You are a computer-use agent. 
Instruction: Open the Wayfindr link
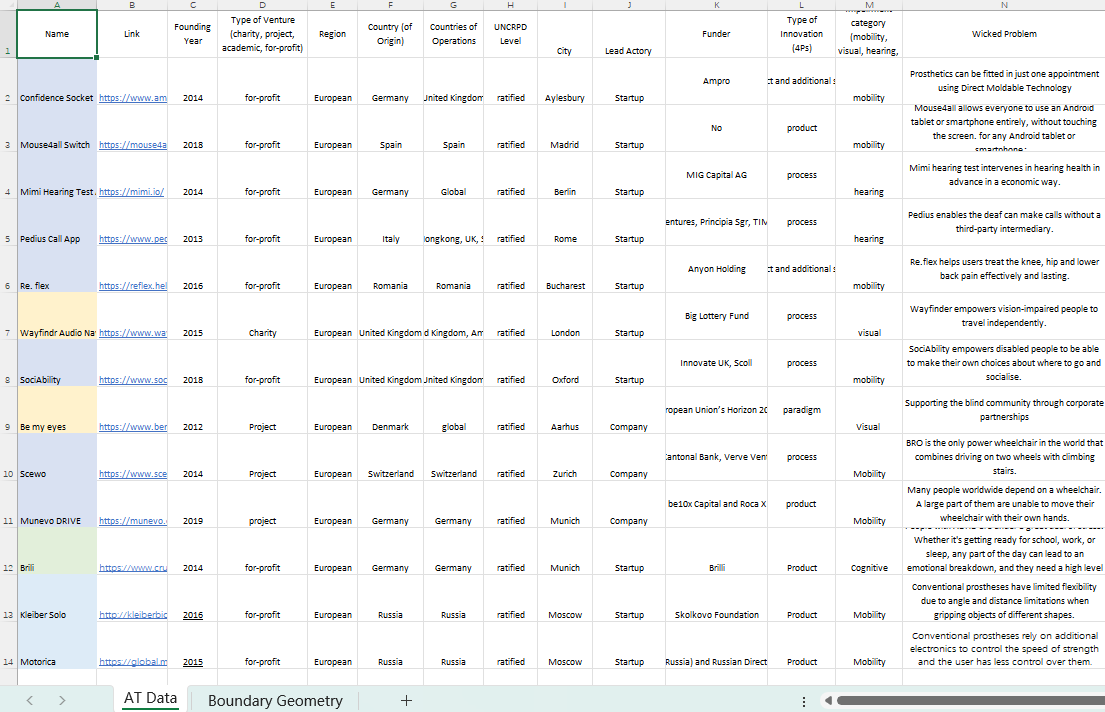[x=133, y=333]
